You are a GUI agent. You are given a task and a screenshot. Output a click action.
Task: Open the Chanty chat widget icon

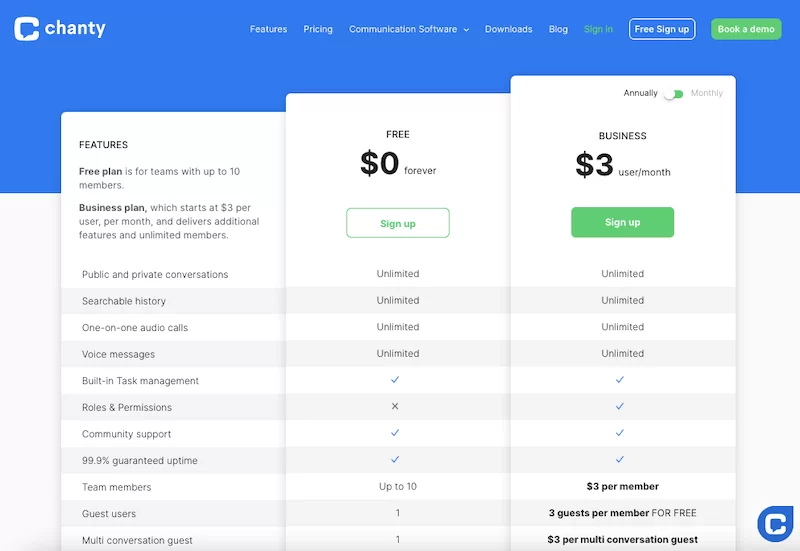click(775, 523)
